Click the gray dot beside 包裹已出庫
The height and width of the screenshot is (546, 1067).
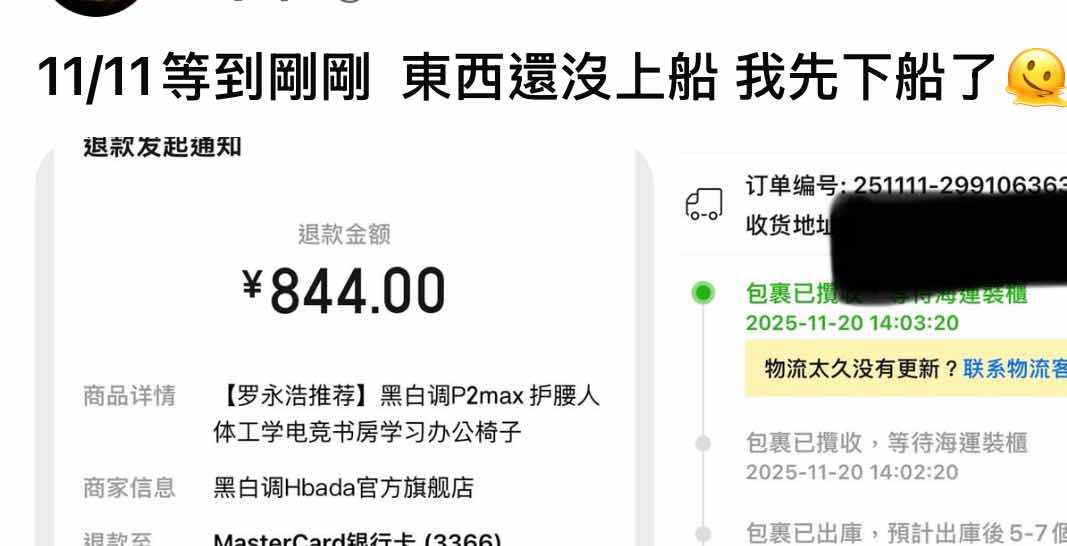coord(702,533)
